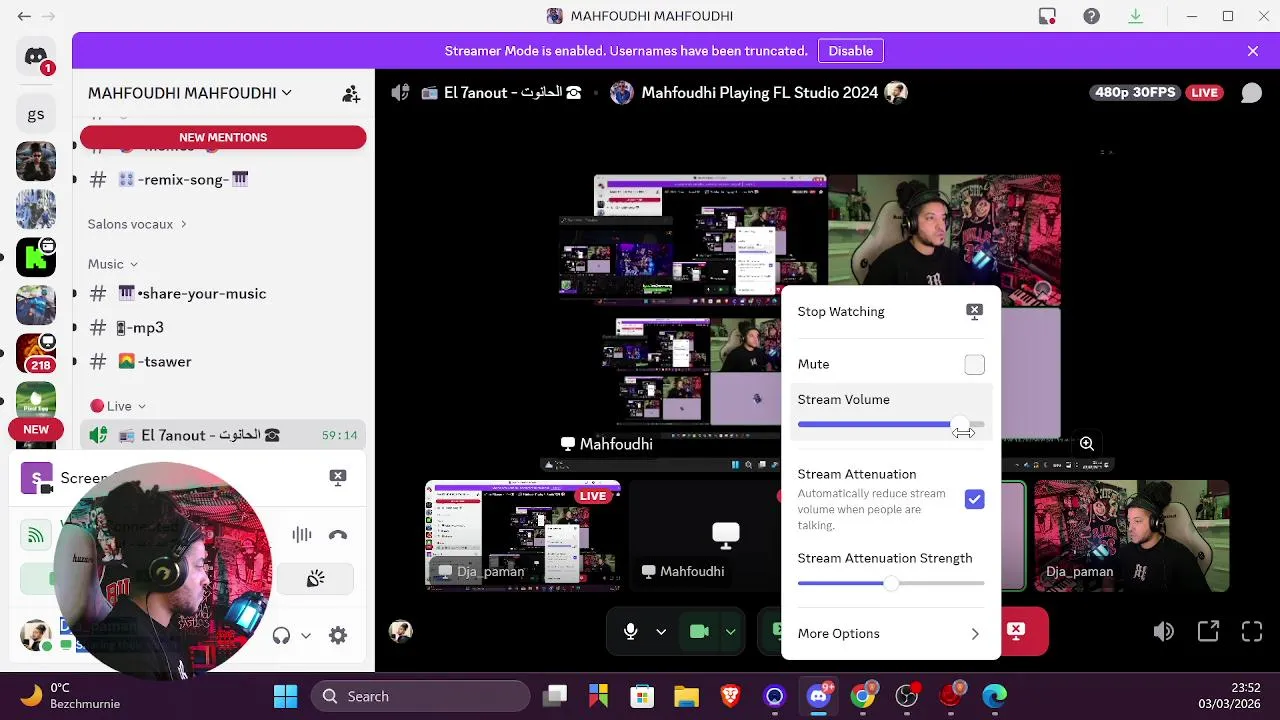Open Microsoft Store from taskbar
Image resolution: width=1280 pixels, height=720 pixels.
[642, 696]
